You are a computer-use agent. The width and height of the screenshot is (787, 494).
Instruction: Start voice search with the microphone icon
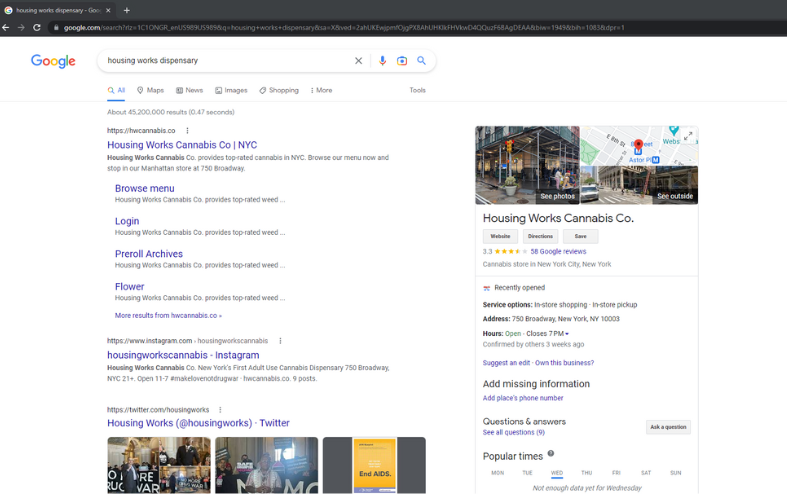click(x=382, y=61)
